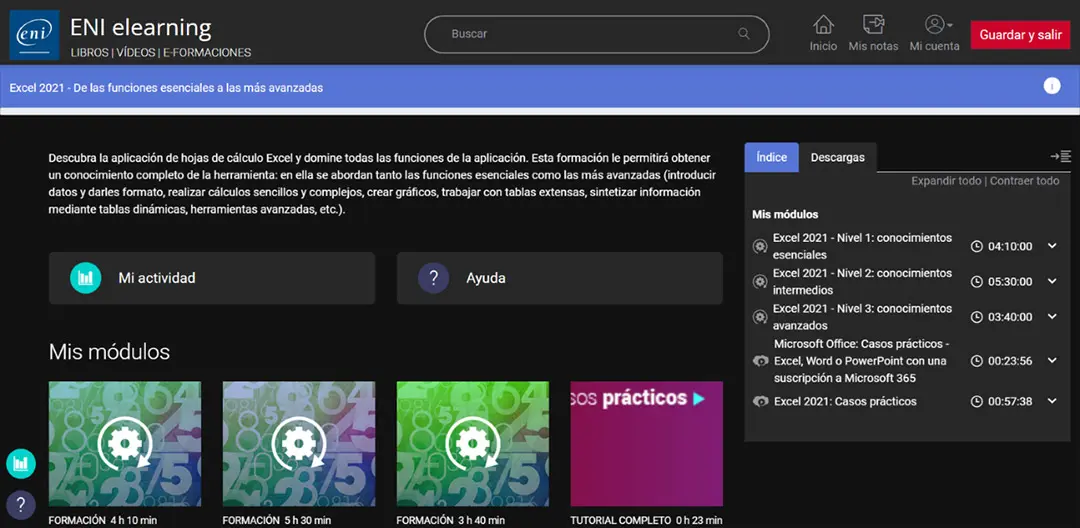This screenshot has width=1080, height=528.
Task: Open Excel 2021 - Nivel 3 module title
Action: [x=862, y=317]
